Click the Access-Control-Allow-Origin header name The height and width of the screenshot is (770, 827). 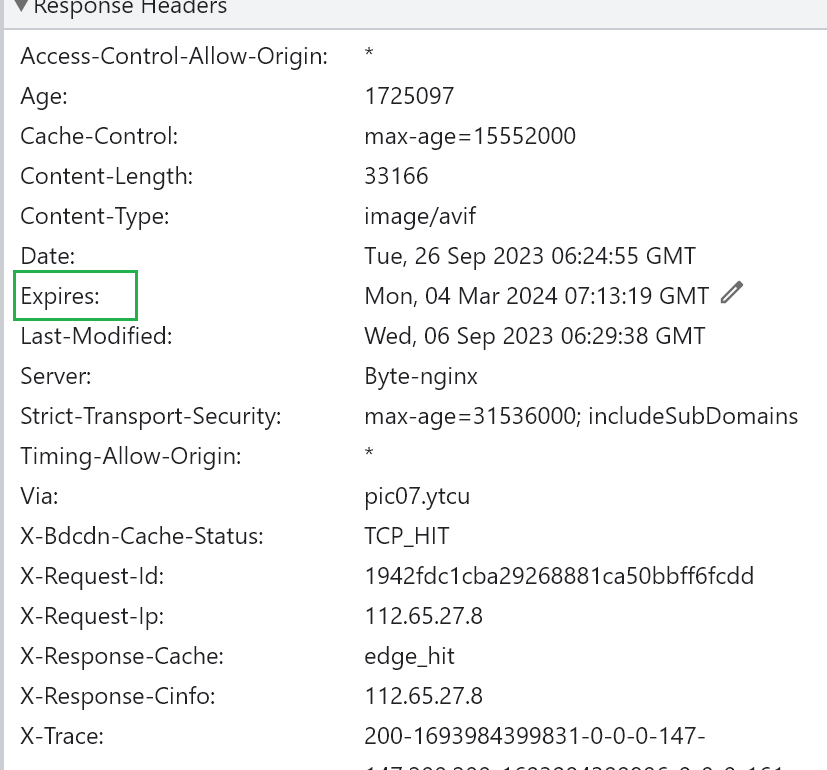174,56
